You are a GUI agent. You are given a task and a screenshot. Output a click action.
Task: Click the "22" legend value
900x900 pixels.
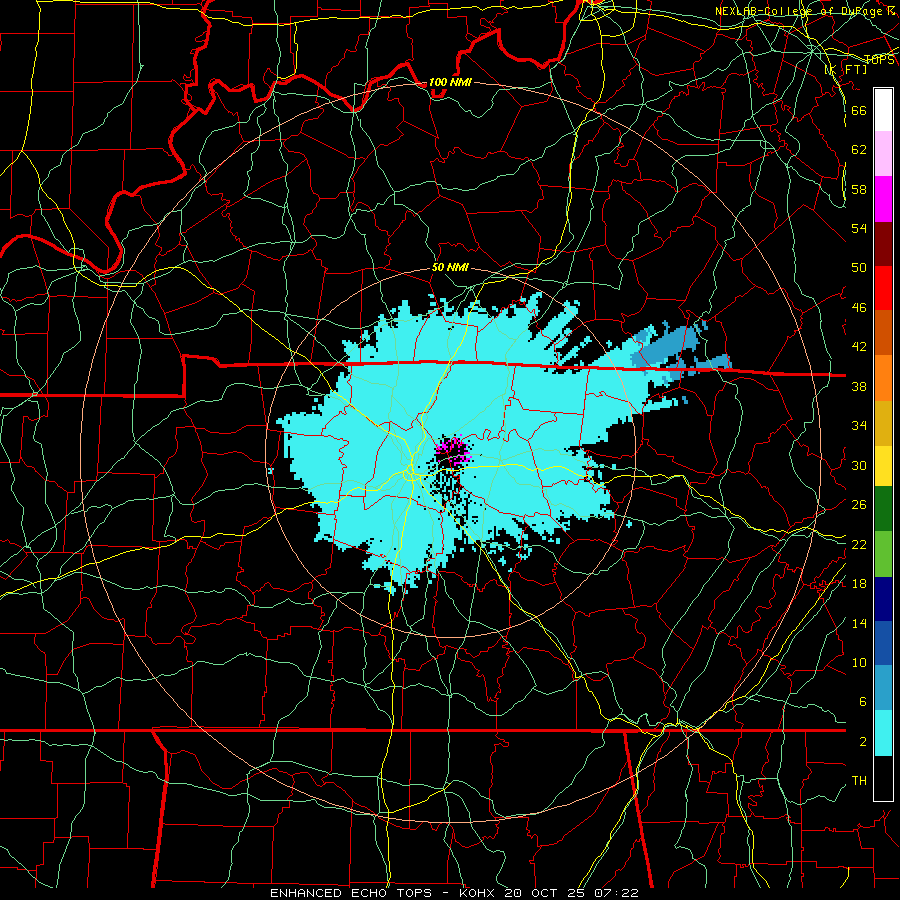[859, 544]
